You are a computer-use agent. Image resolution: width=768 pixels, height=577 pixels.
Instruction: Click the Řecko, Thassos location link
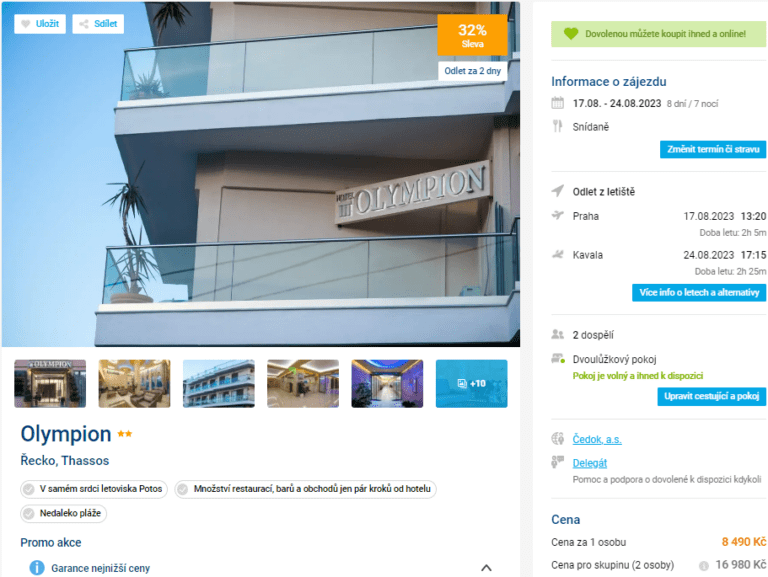[x=65, y=460]
